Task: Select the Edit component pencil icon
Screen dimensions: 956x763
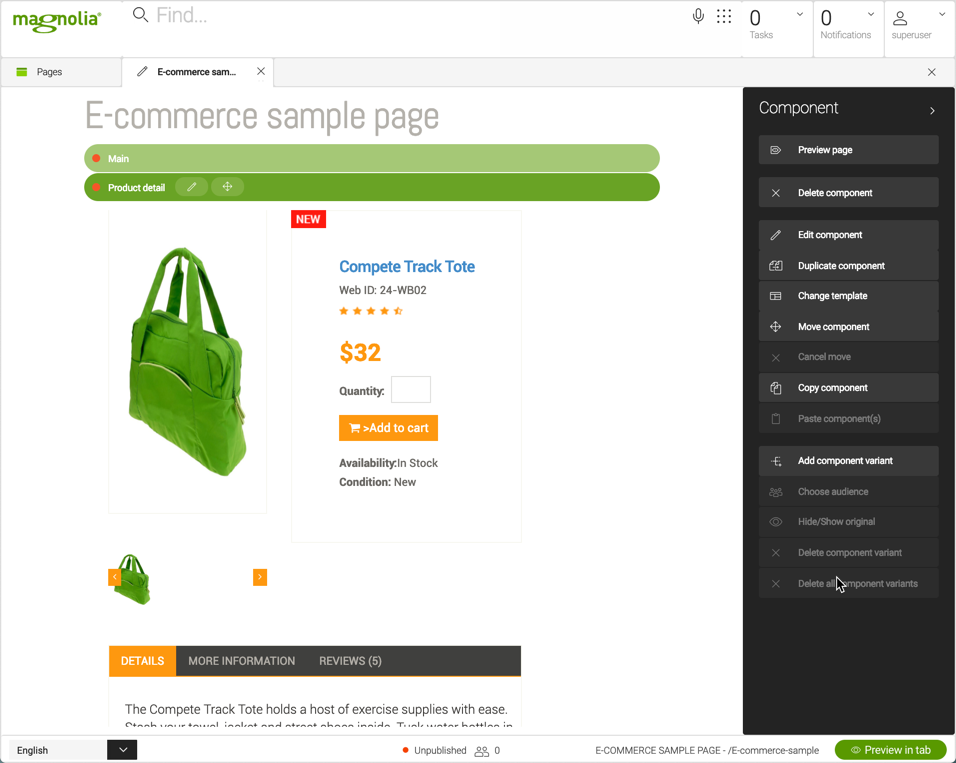Action: pyautogui.click(x=775, y=234)
